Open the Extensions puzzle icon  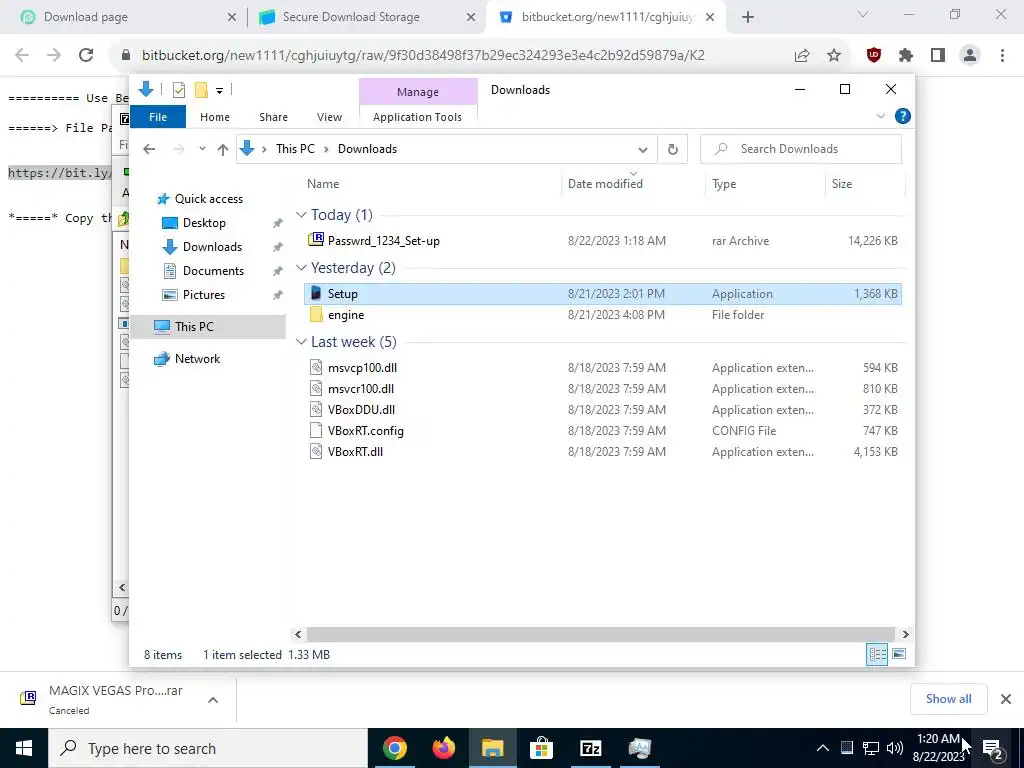pyautogui.click(x=905, y=56)
